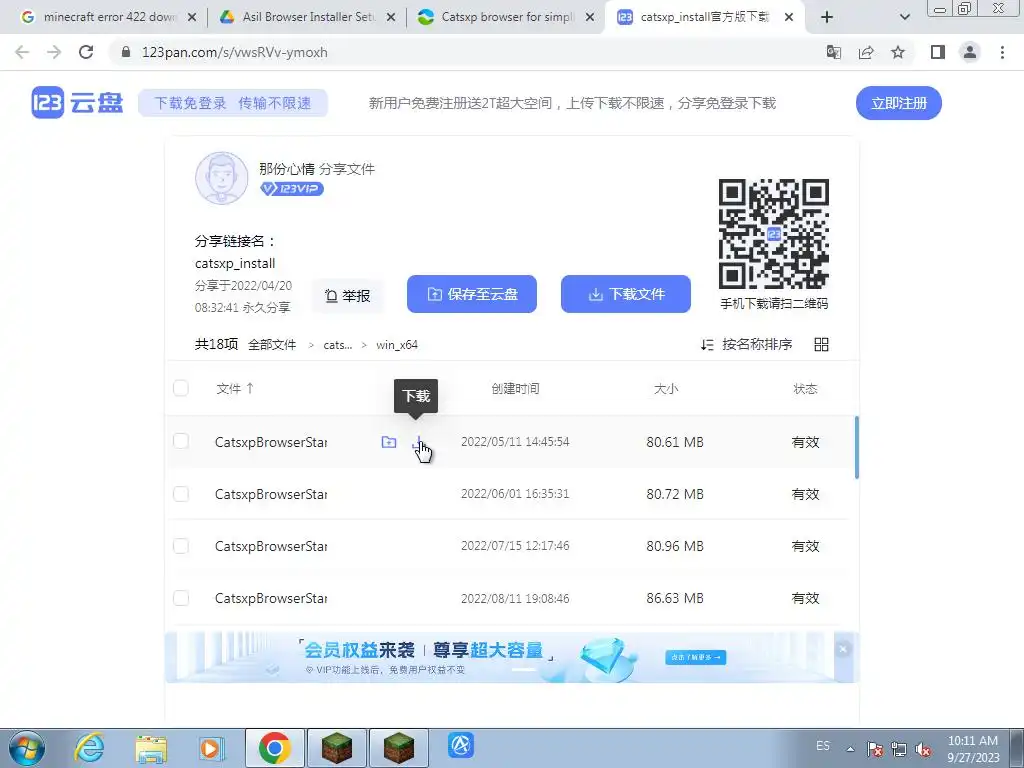The height and width of the screenshot is (768, 1024).
Task: Toggle the select-all files checkbox
Action: pyautogui.click(x=181, y=388)
